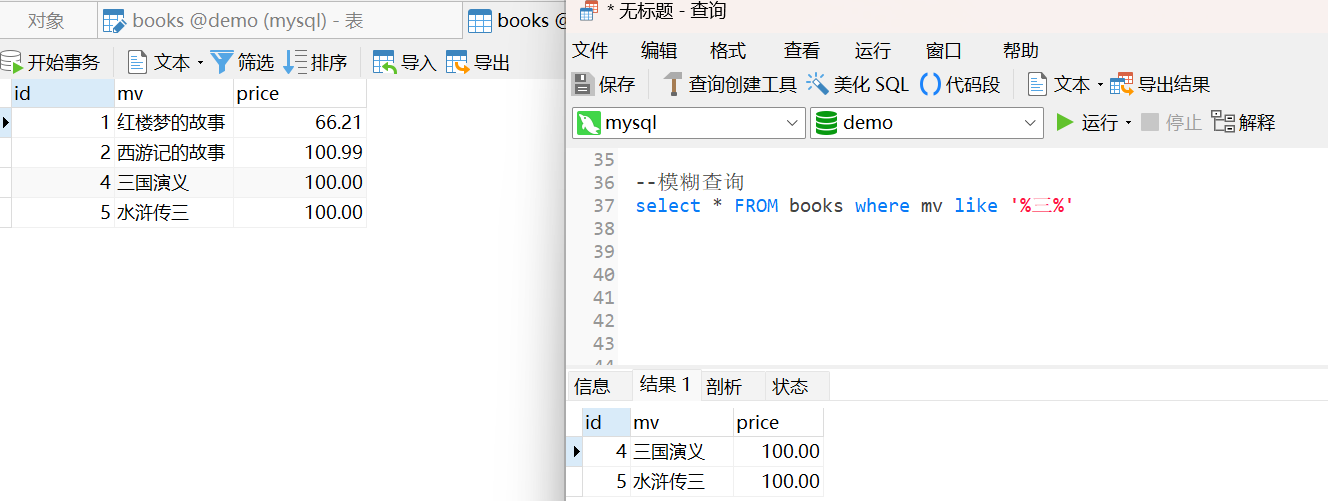
Task: Open the 编辑 menu
Action: [659, 50]
